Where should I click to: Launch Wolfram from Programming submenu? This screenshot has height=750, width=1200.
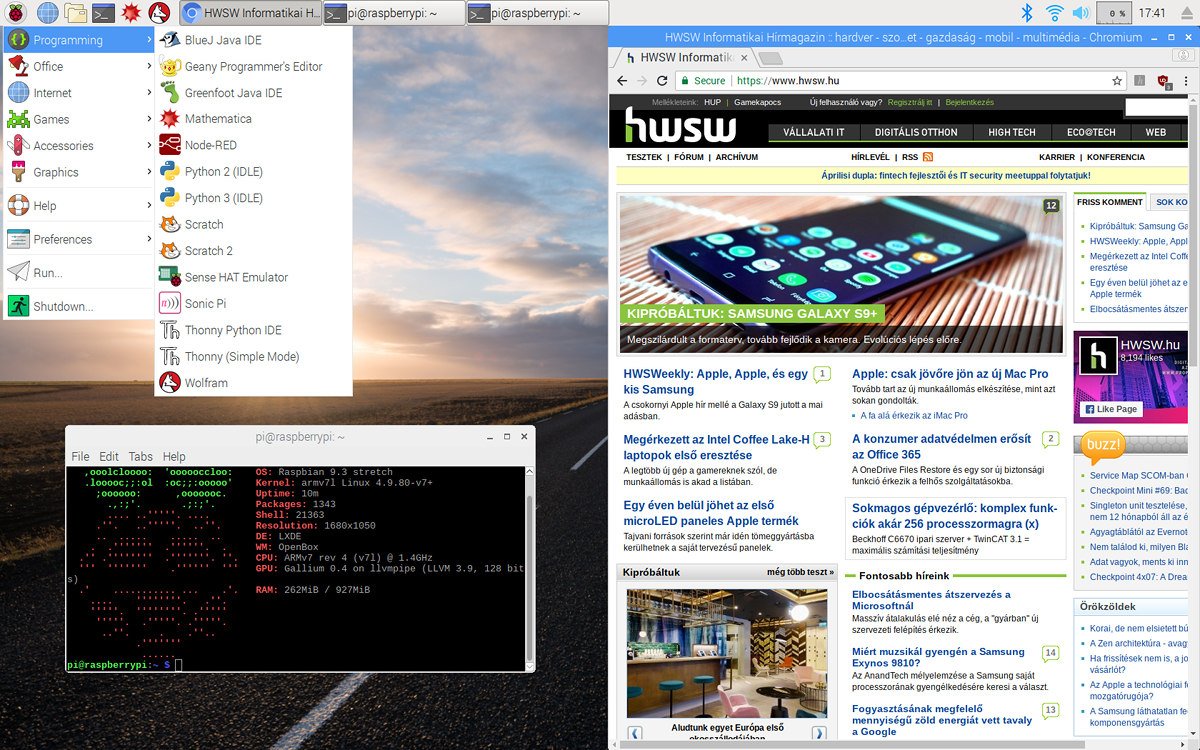click(x=253, y=382)
